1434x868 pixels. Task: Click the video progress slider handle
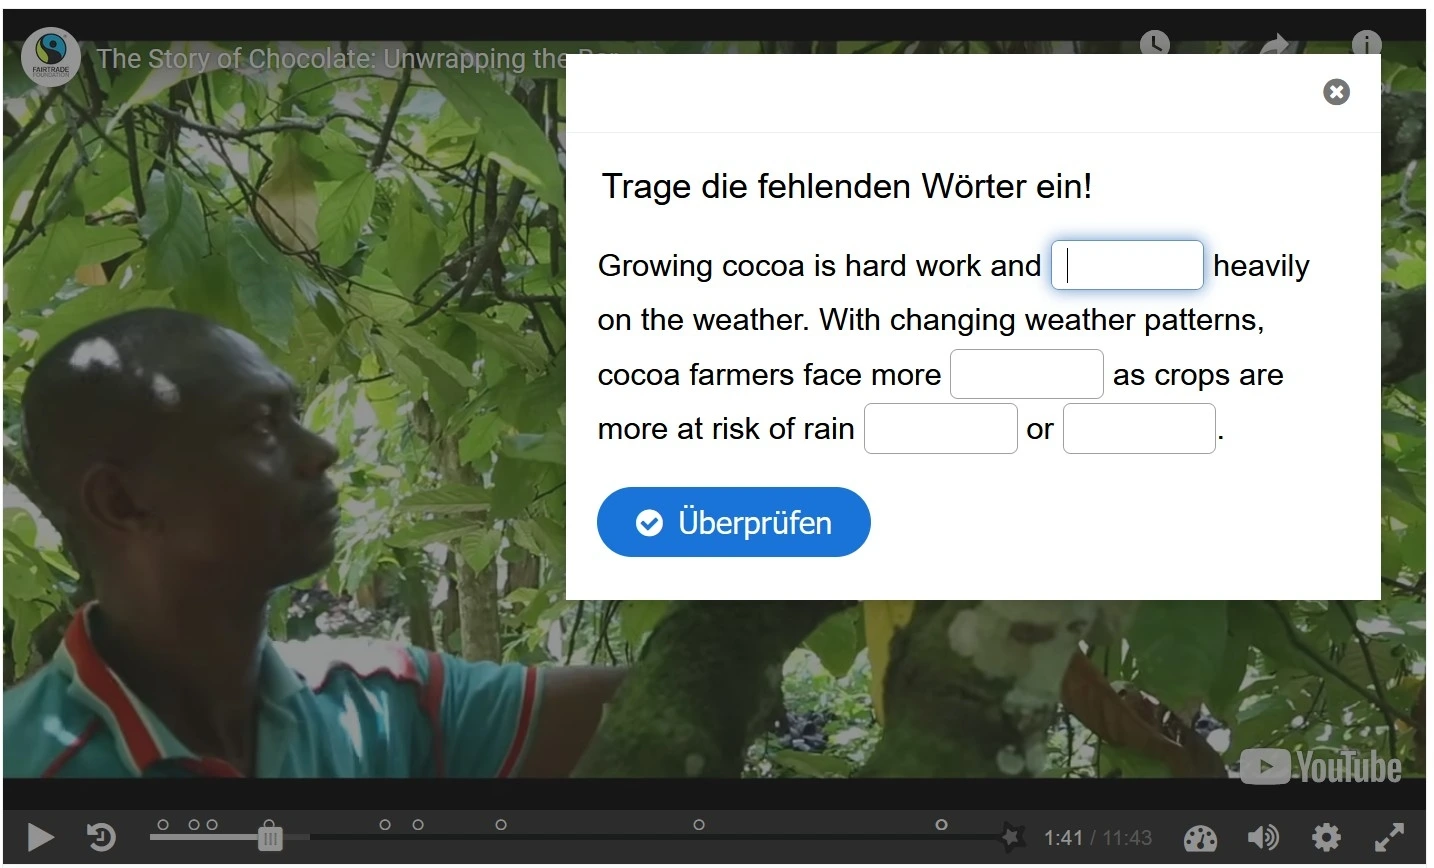click(x=270, y=837)
